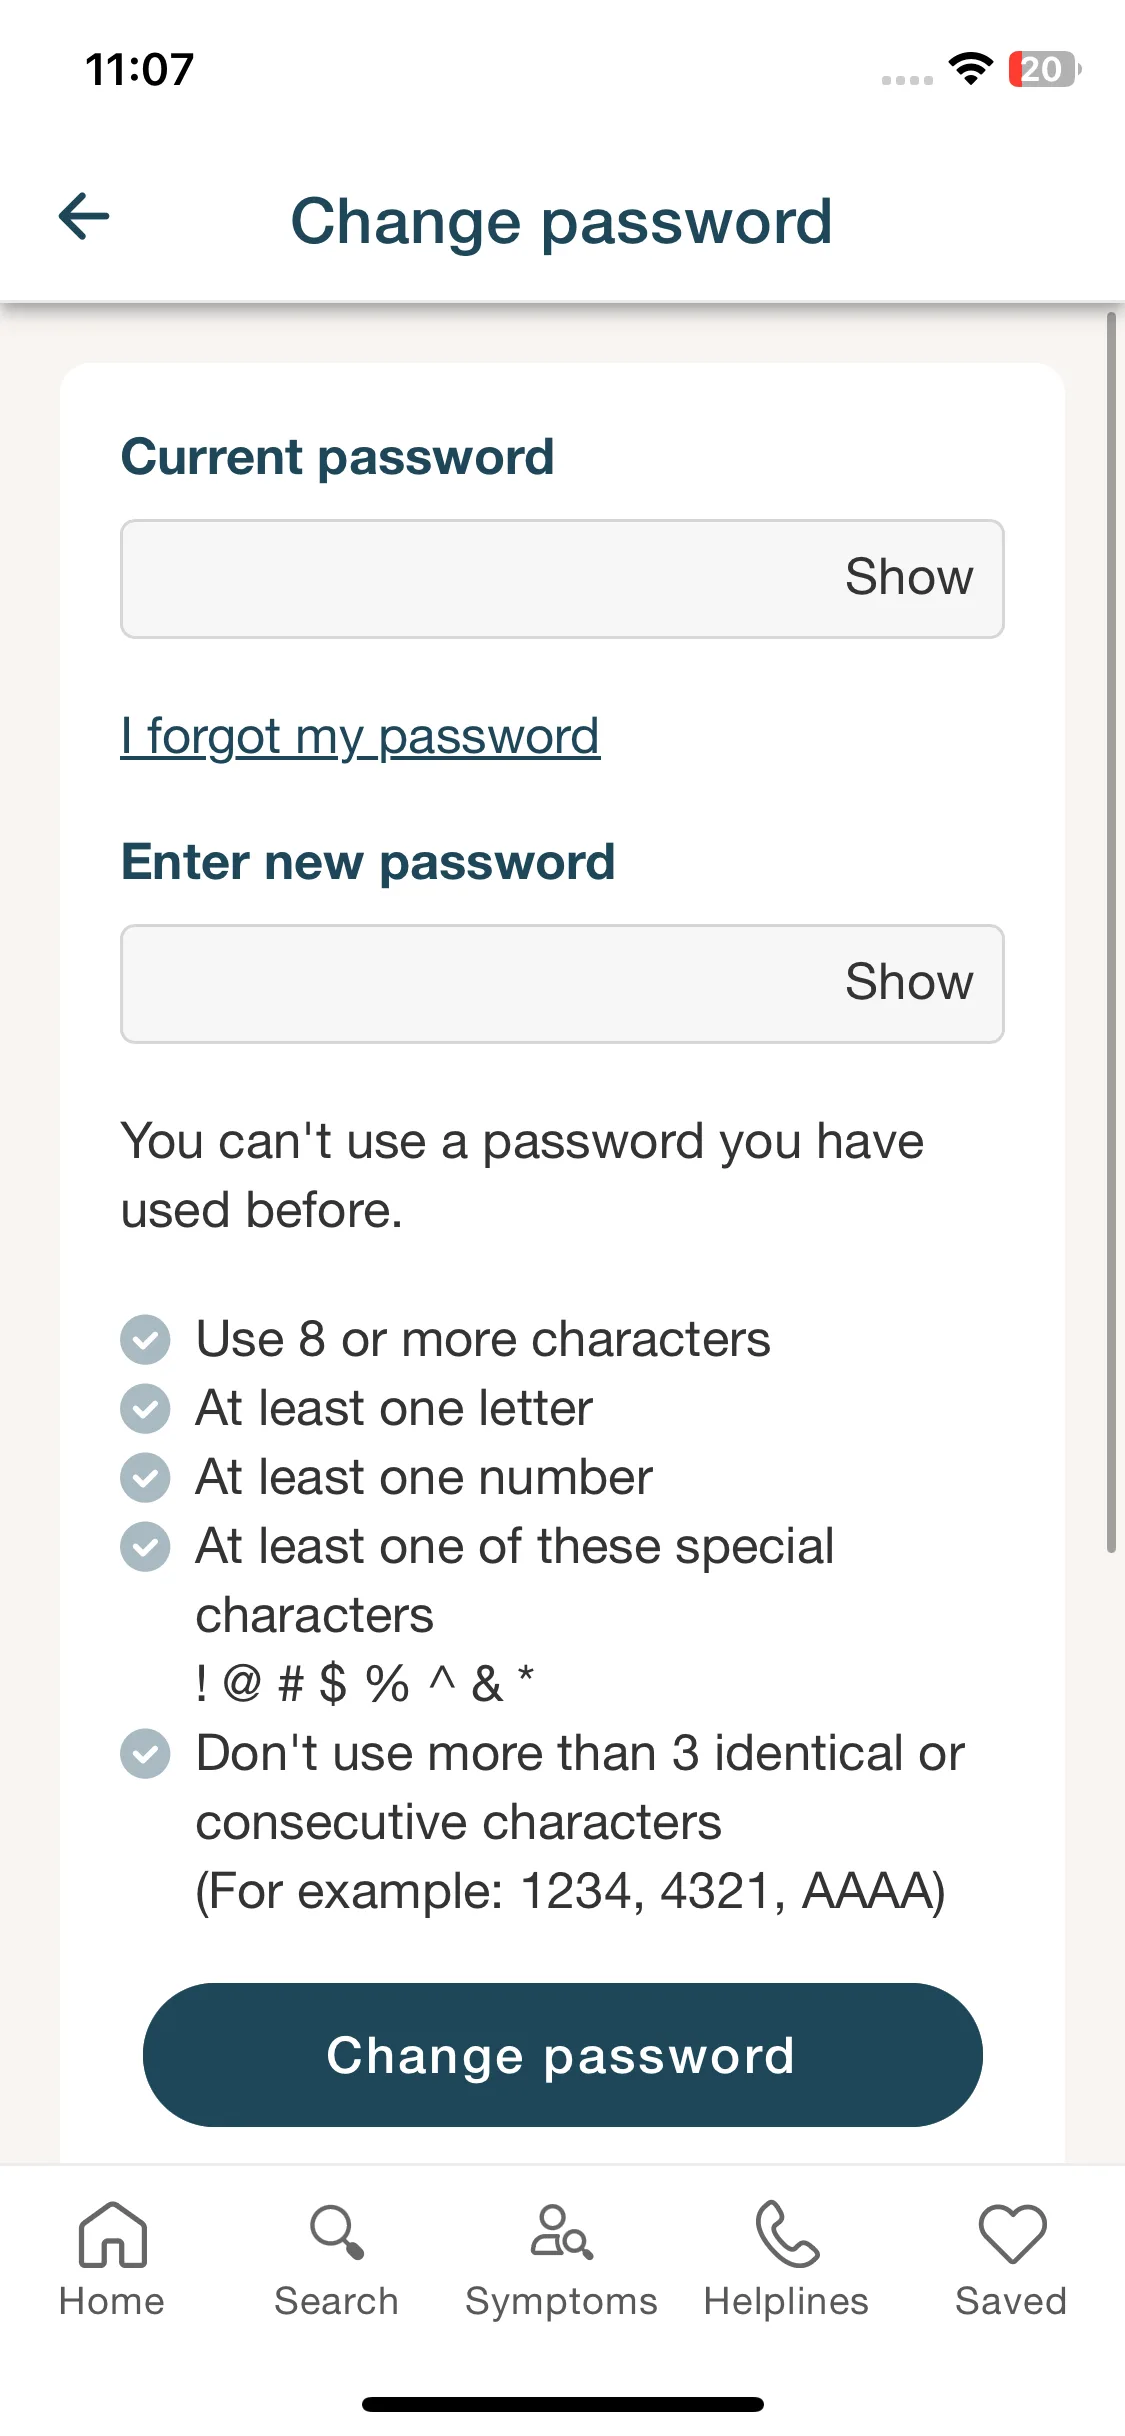
Task: Tap the Wi-Fi status icon
Action: click(970, 69)
